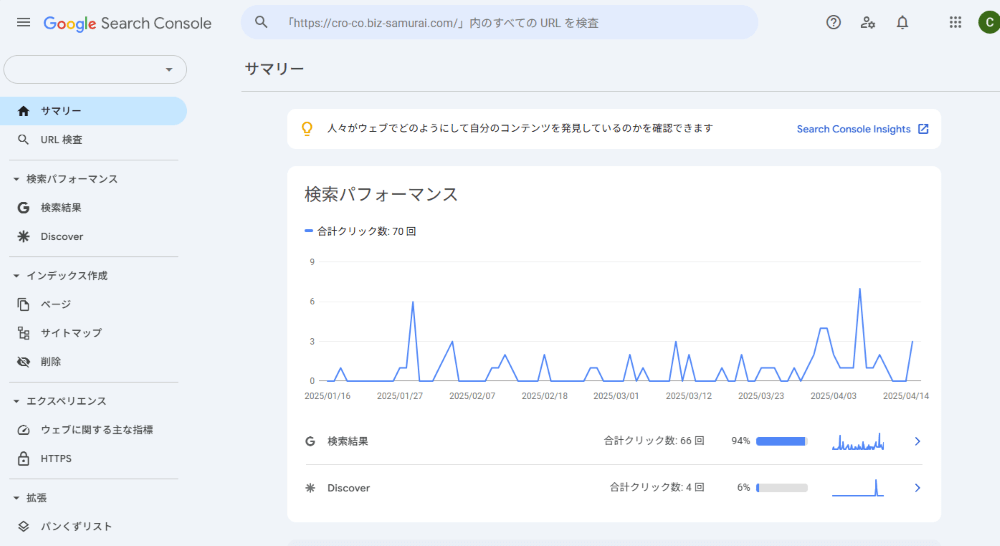Click the lightbulb tip icon
Viewport: 1000px width, 546px height.
[307, 129]
